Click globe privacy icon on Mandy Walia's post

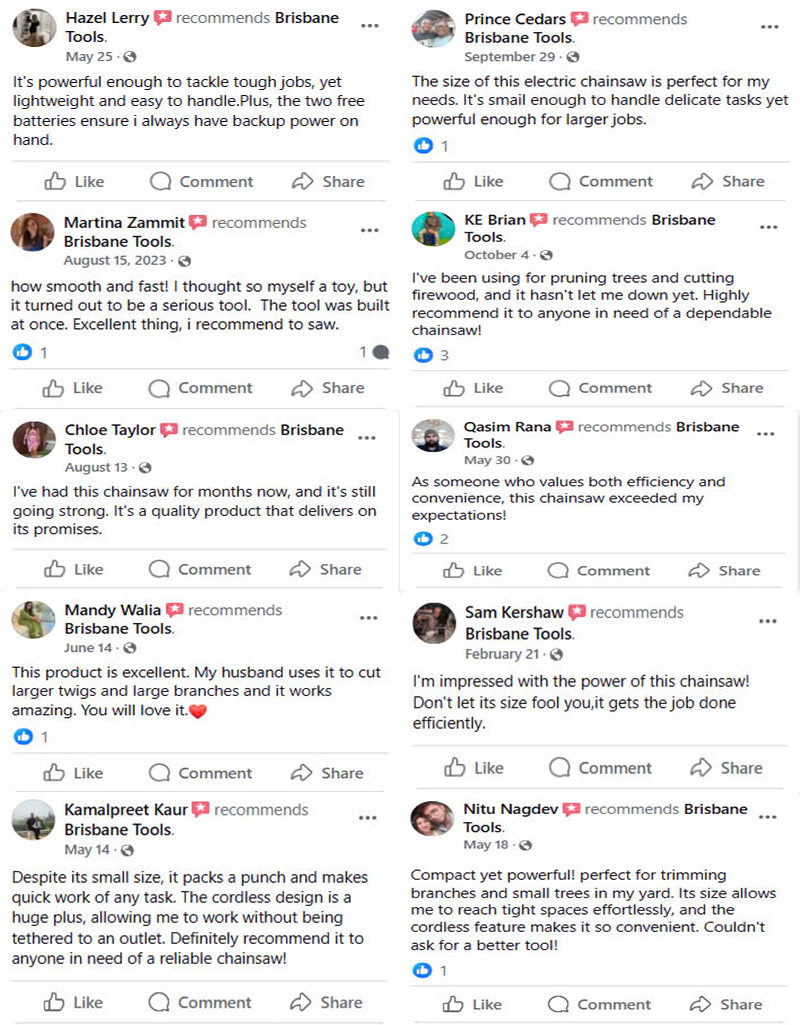point(126,648)
